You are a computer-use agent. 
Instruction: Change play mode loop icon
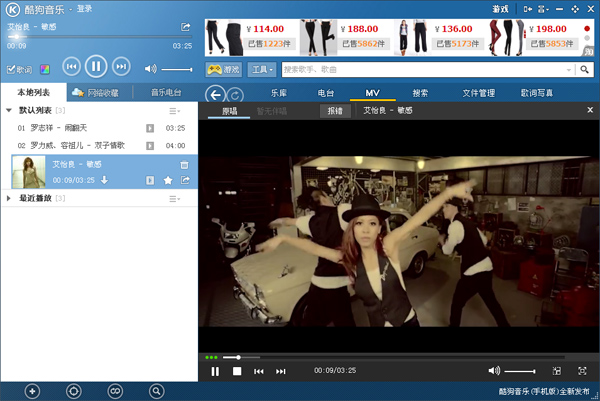pyautogui.click(x=115, y=391)
